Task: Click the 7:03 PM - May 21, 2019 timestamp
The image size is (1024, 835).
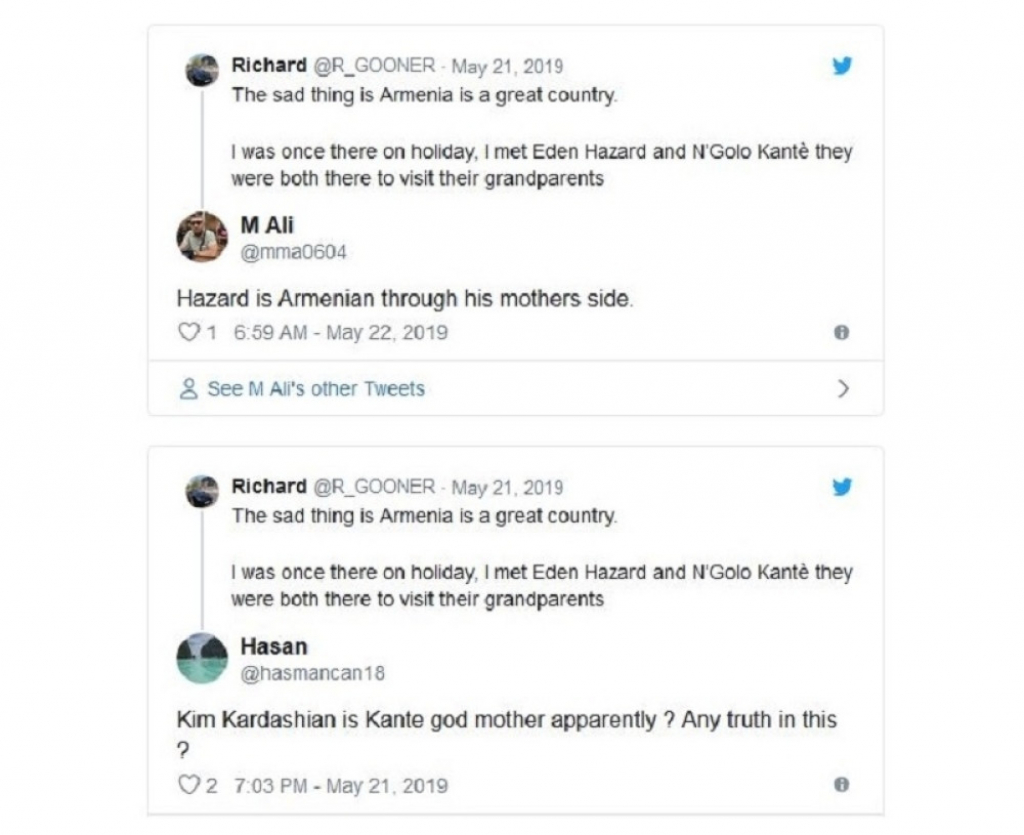Action: [340, 785]
